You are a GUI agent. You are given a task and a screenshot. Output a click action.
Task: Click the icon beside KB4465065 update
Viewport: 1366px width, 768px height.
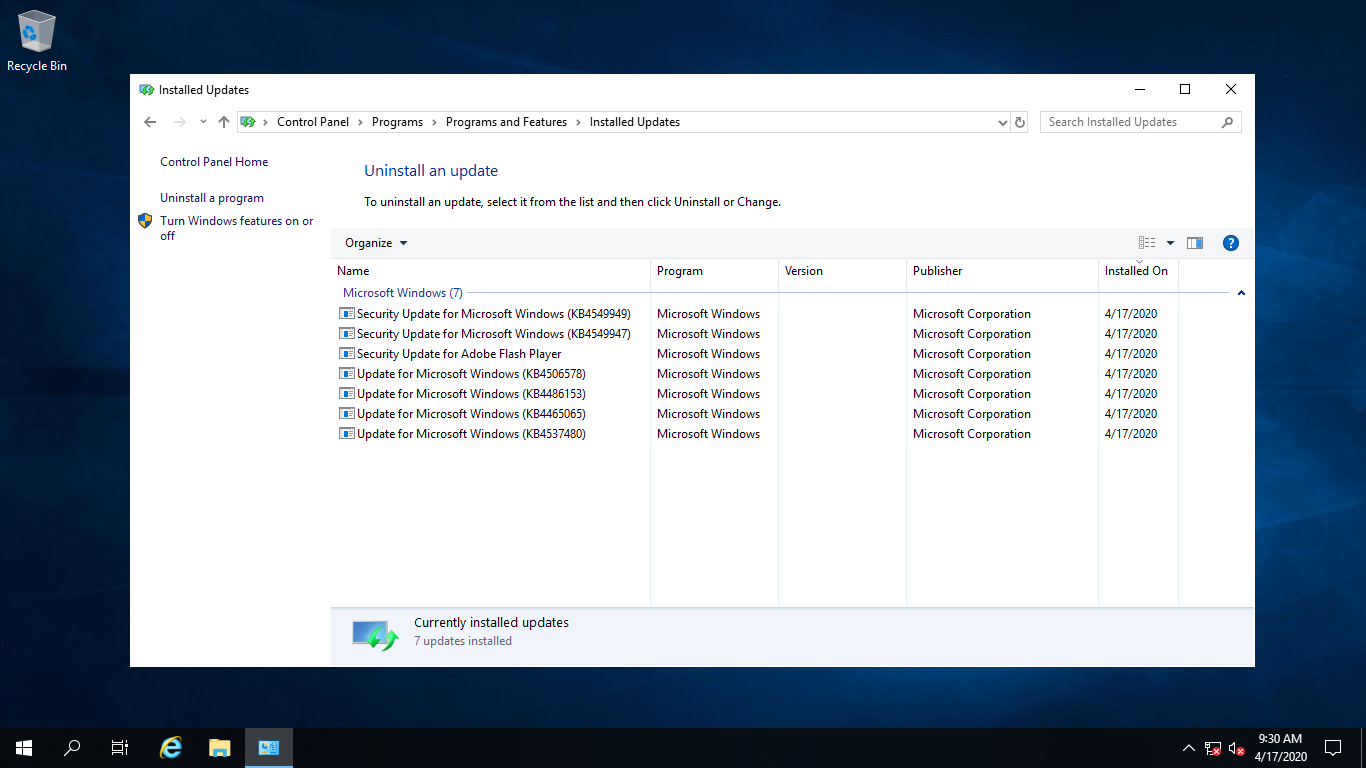tap(347, 414)
